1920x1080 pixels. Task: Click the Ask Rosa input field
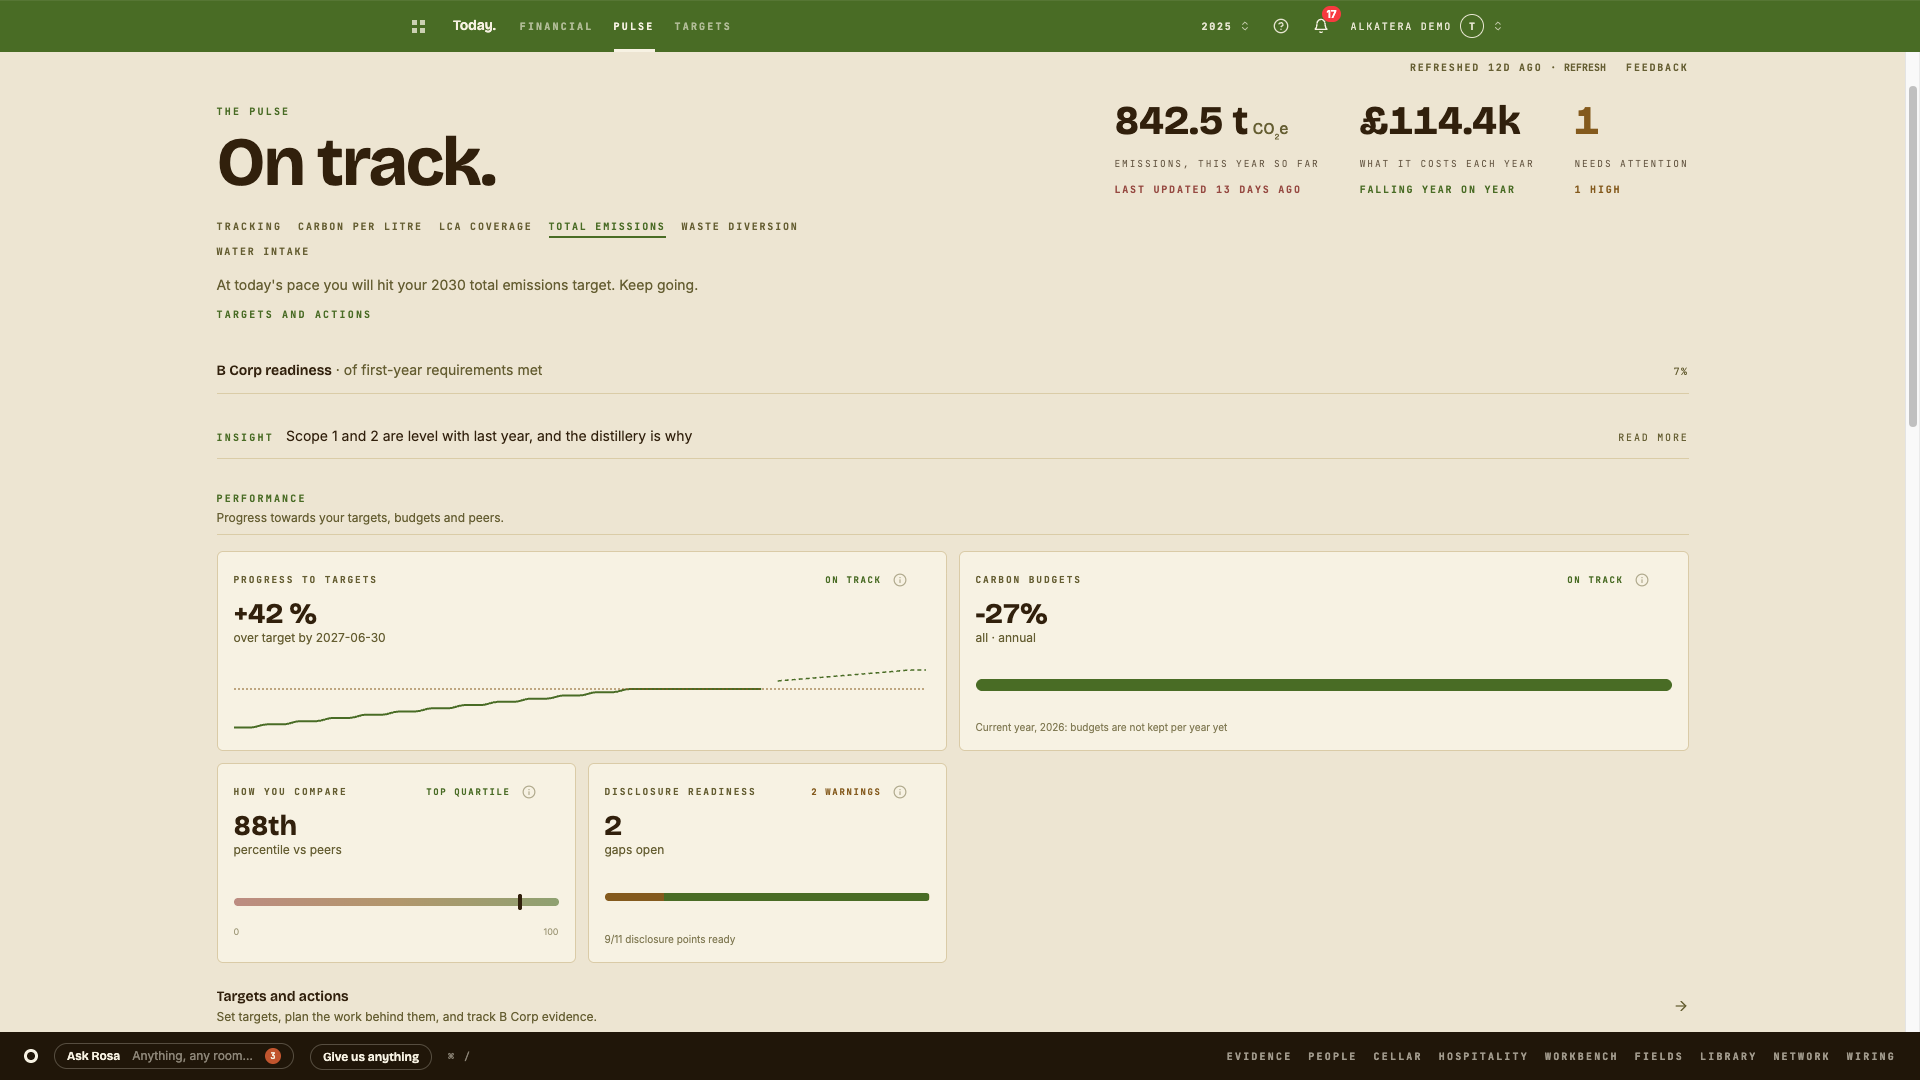click(x=174, y=1056)
